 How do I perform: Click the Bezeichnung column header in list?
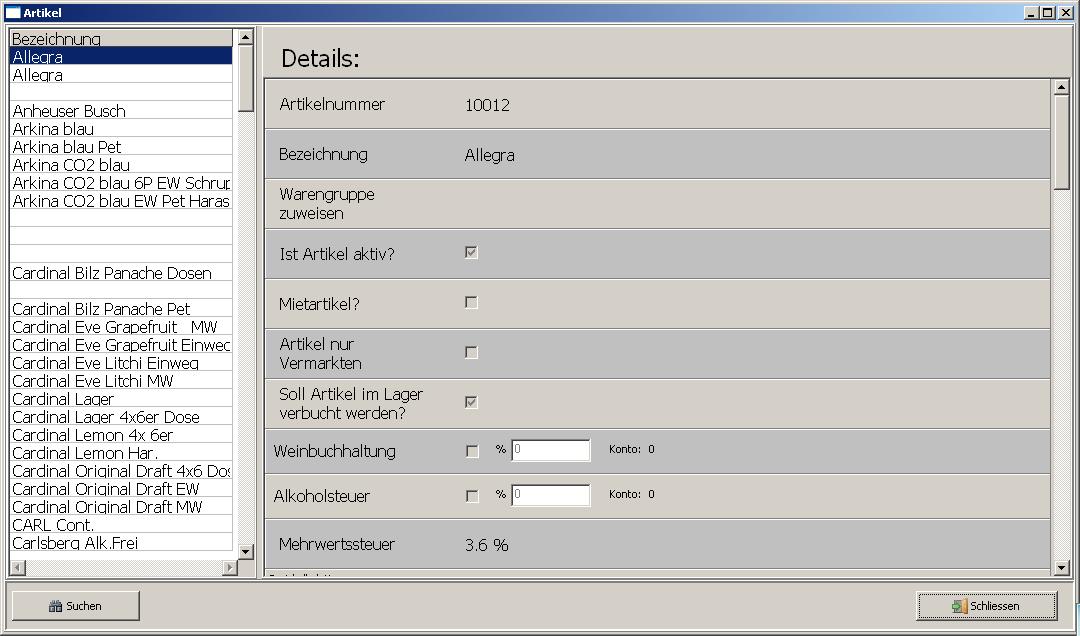pos(57,39)
